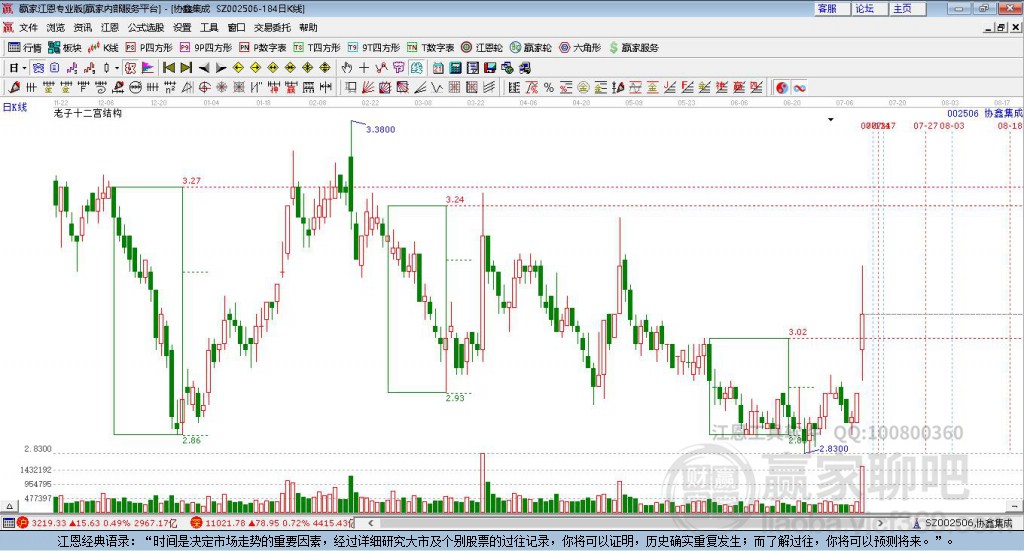Click the polyline tool with red nodes
Screen dimensions: 1024x551
pyautogui.click(x=381, y=68)
